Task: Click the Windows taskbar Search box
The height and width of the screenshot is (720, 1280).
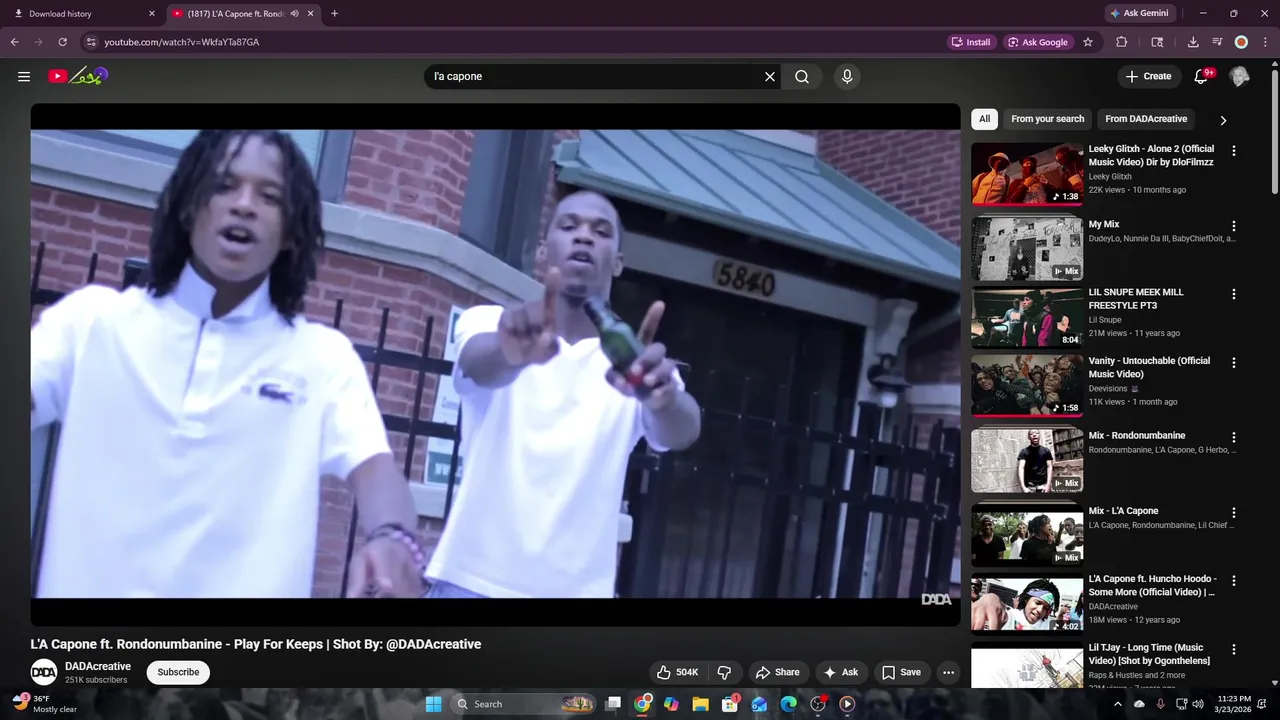Action: point(522,704)
